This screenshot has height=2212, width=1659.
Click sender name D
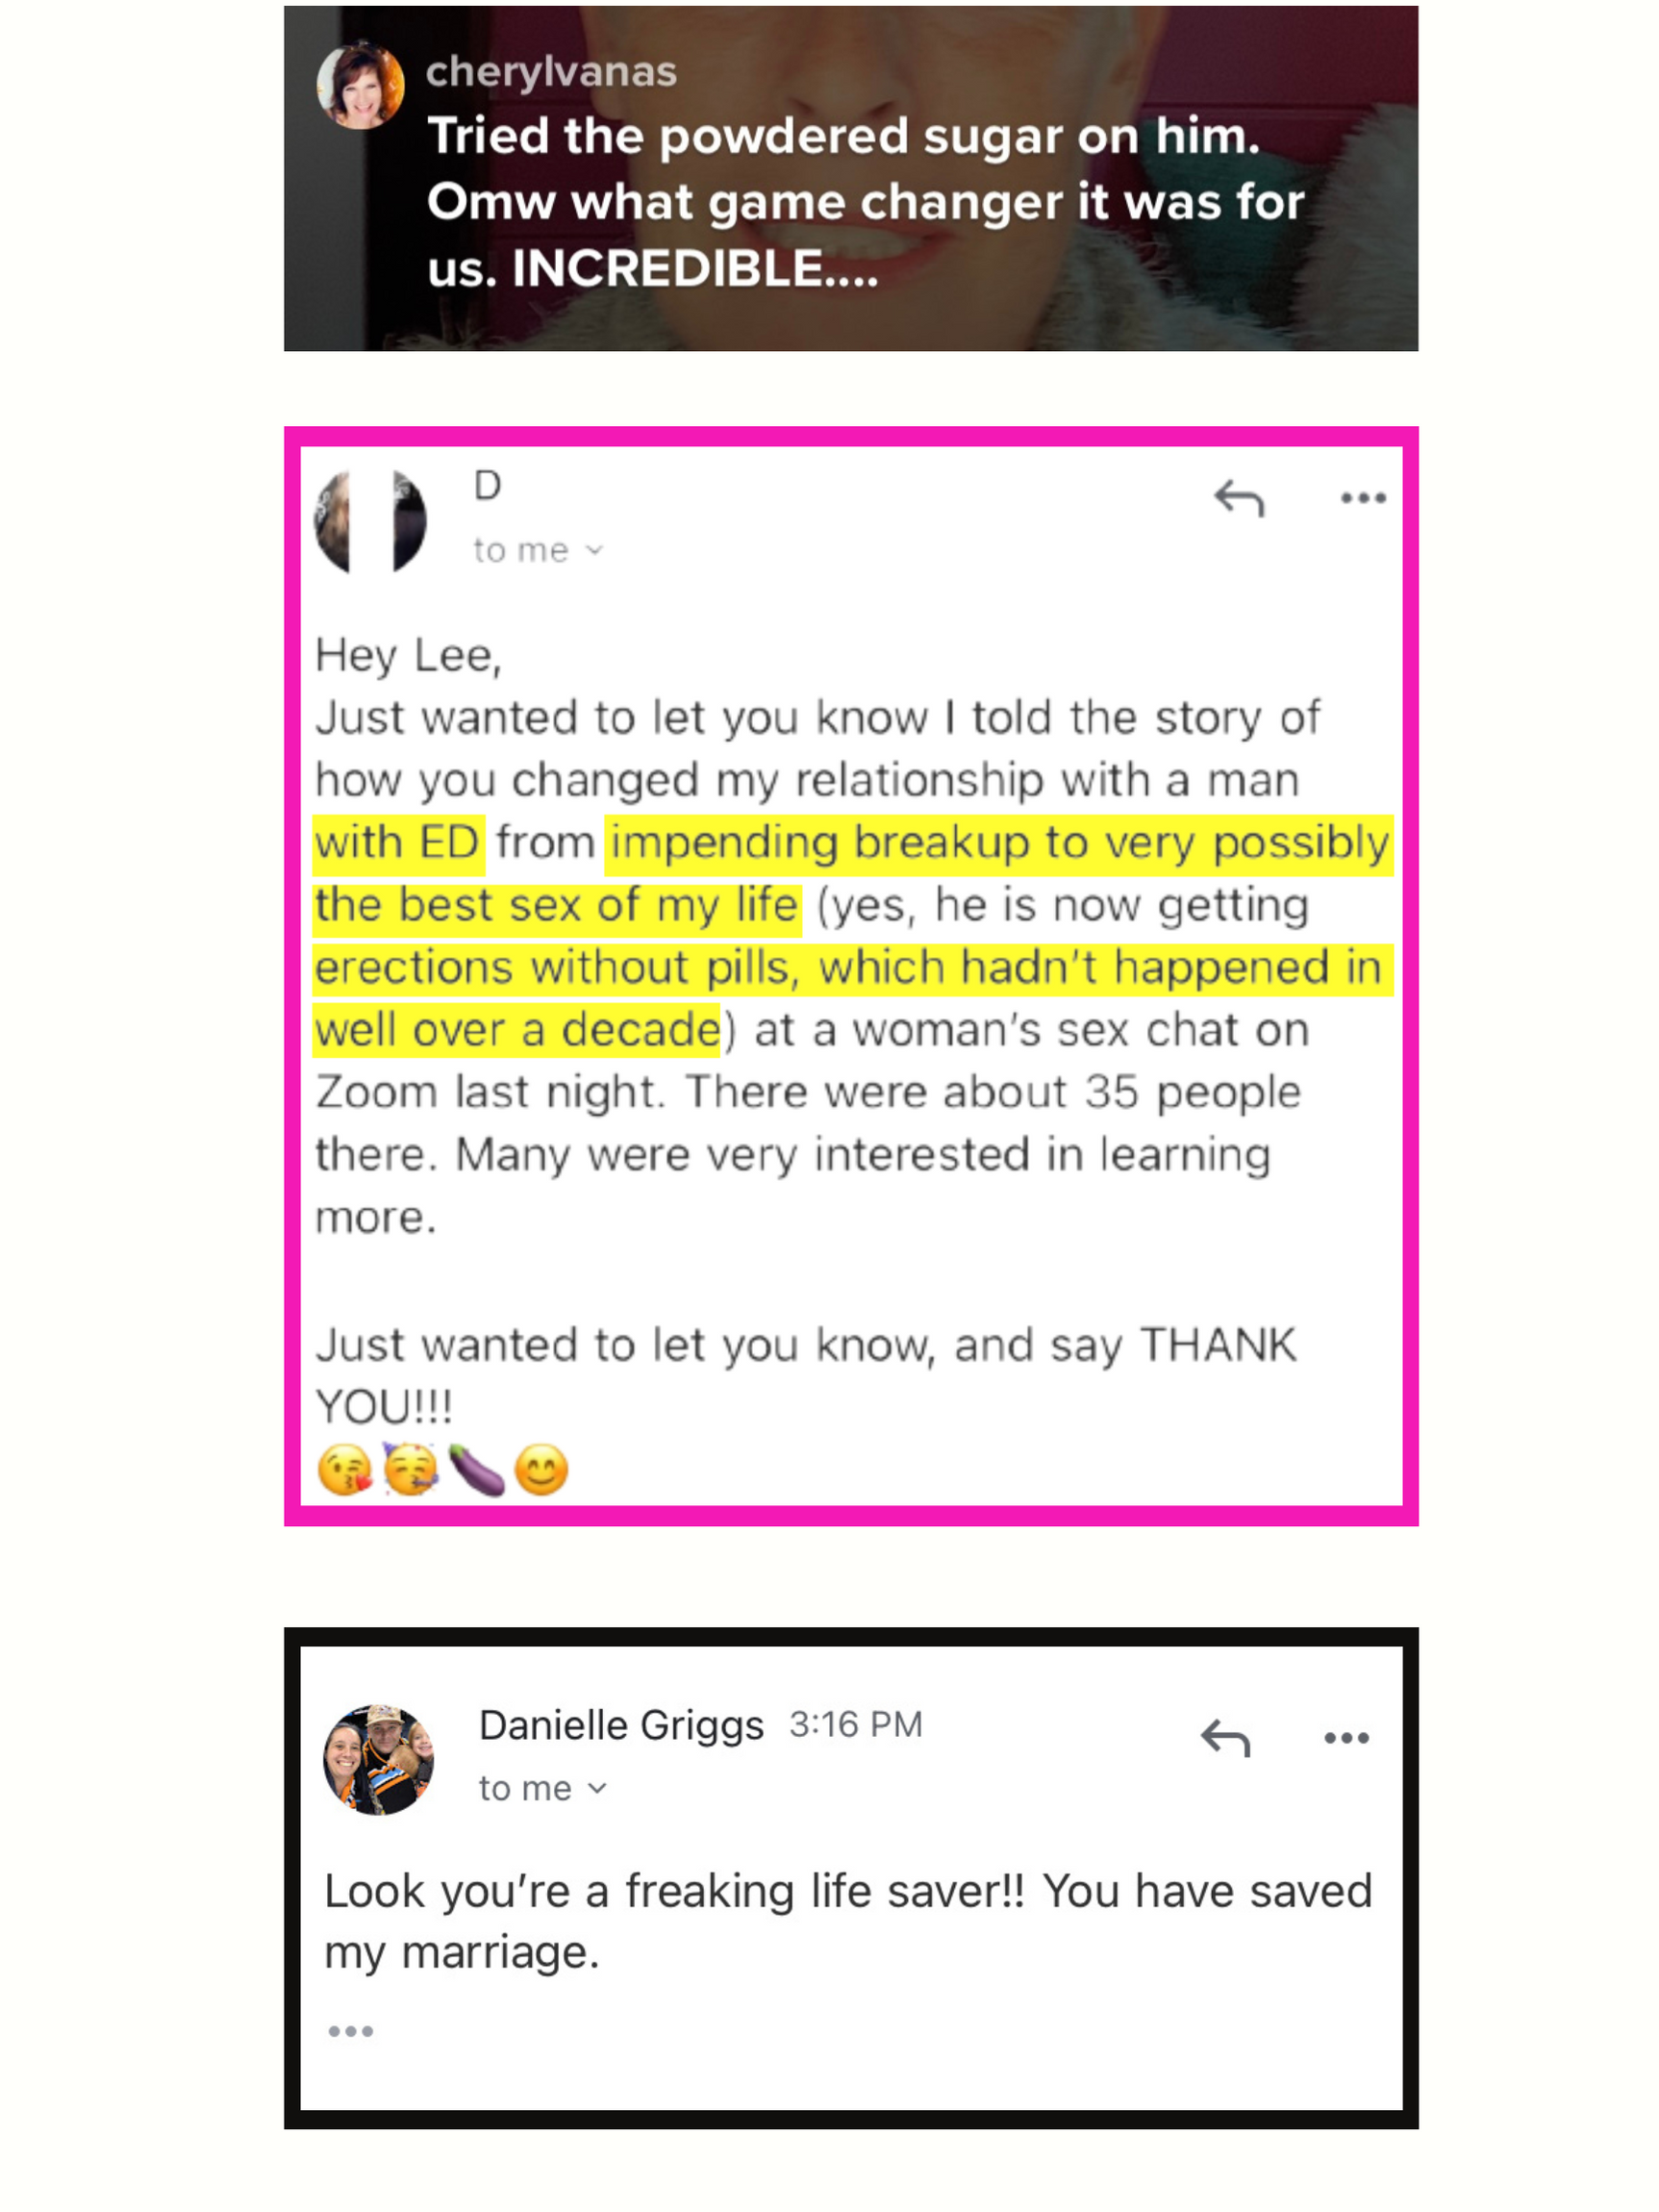(487, 485)
